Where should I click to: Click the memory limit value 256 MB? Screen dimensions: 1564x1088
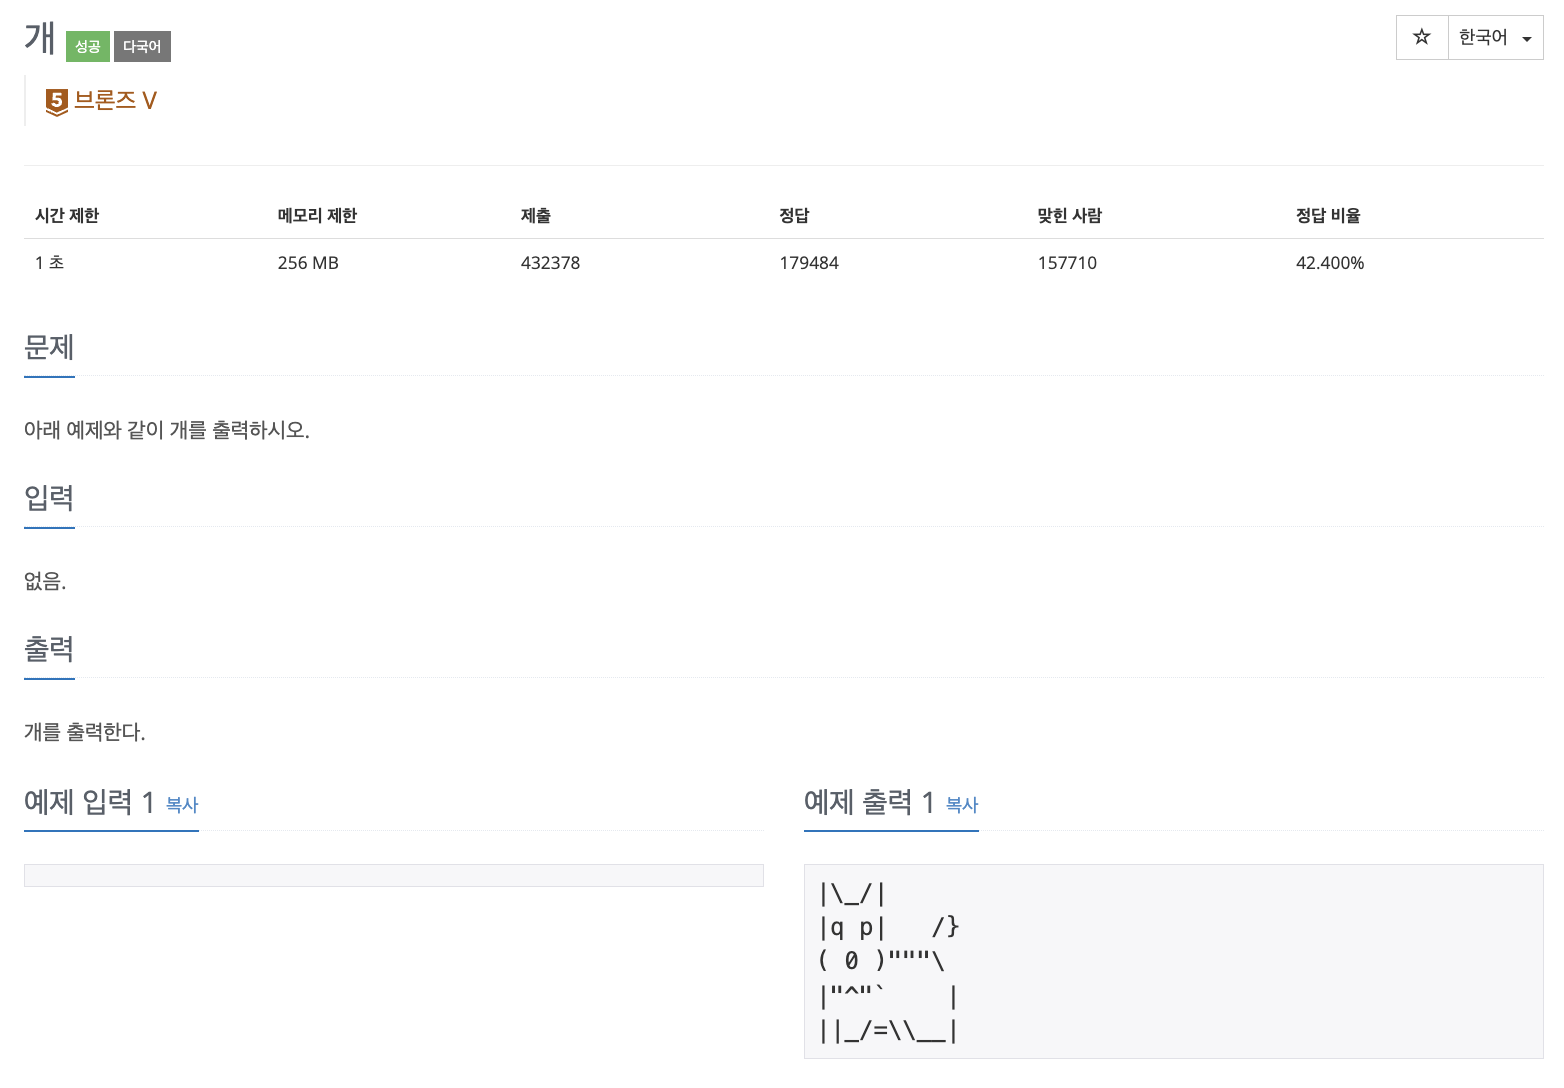tap(308, 263)
